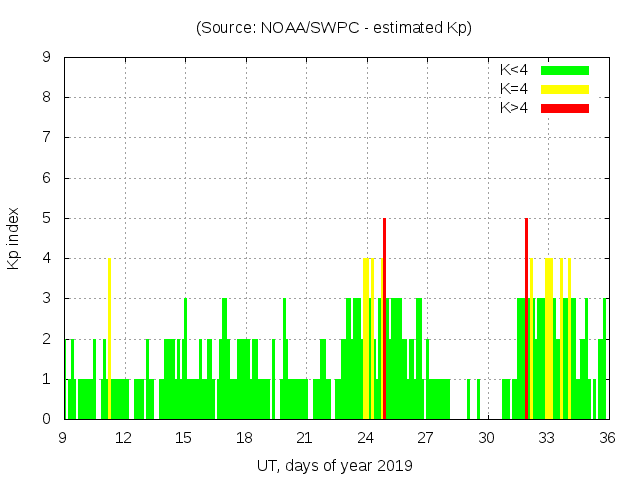Click y-axis tick label 5
Viewport: 640px width, 480px height.
(x=48, y=218)
